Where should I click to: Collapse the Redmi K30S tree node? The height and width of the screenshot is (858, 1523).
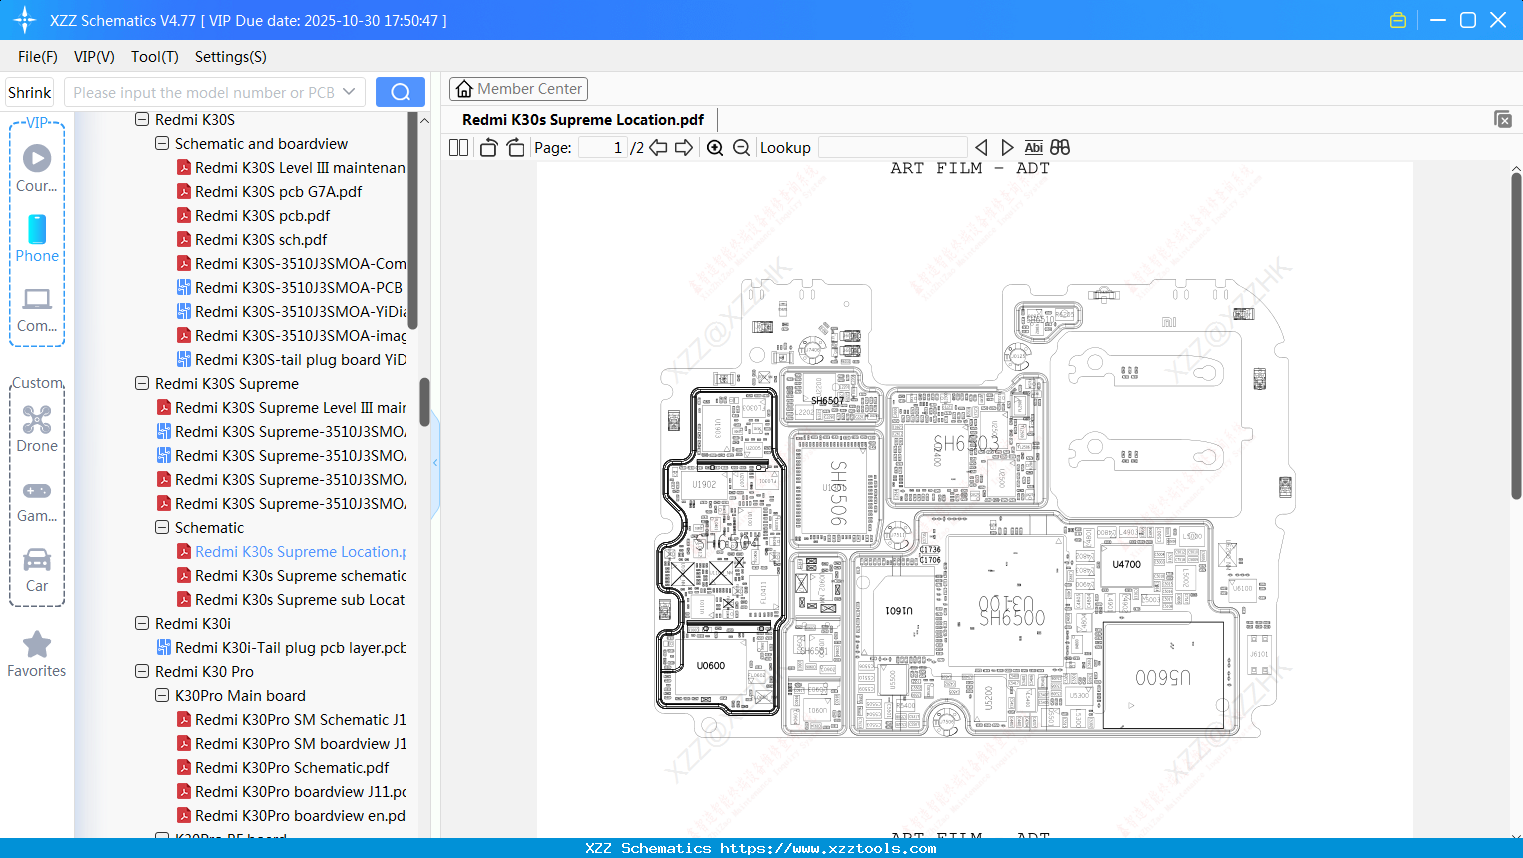click(x=141, y=119)
